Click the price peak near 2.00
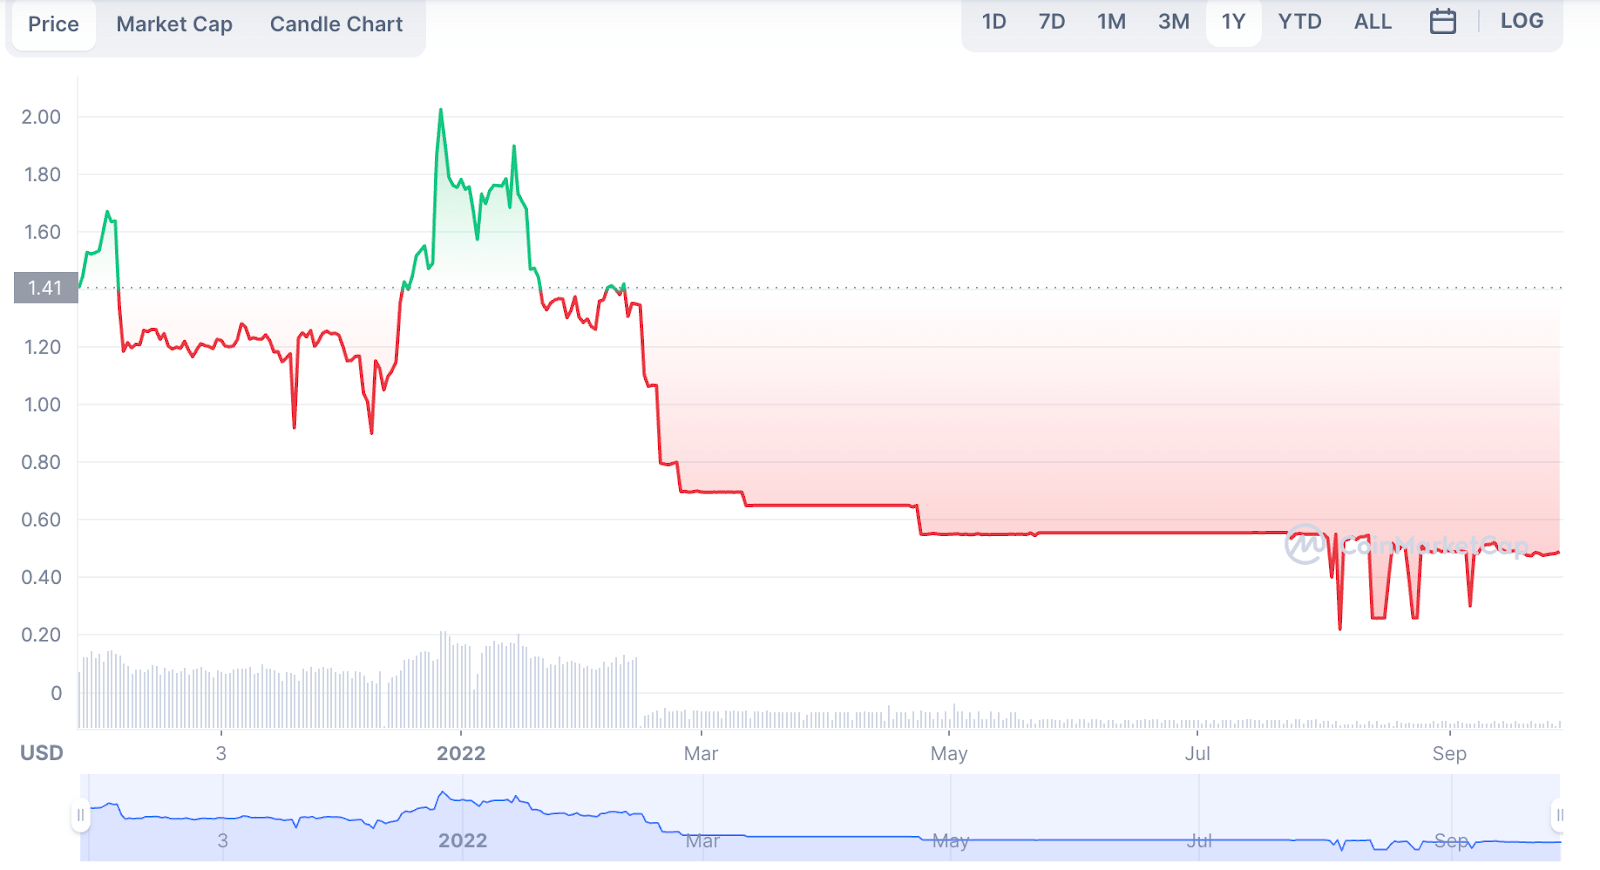Viewport: 1600px width, 870px height. (x=441, y=111)
